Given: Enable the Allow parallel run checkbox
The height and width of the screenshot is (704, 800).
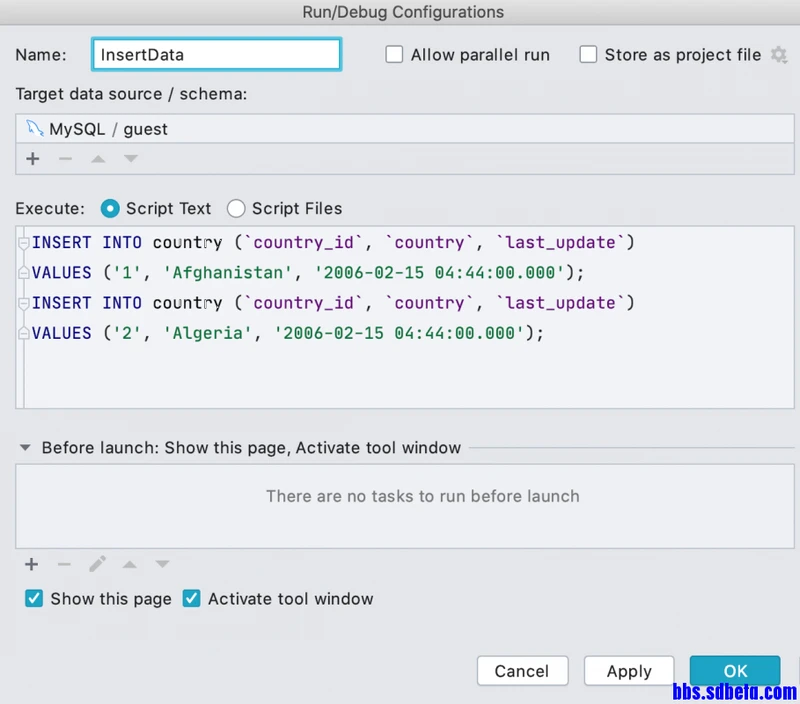Looking at the screenshot, I should click(x=394, y=55).
